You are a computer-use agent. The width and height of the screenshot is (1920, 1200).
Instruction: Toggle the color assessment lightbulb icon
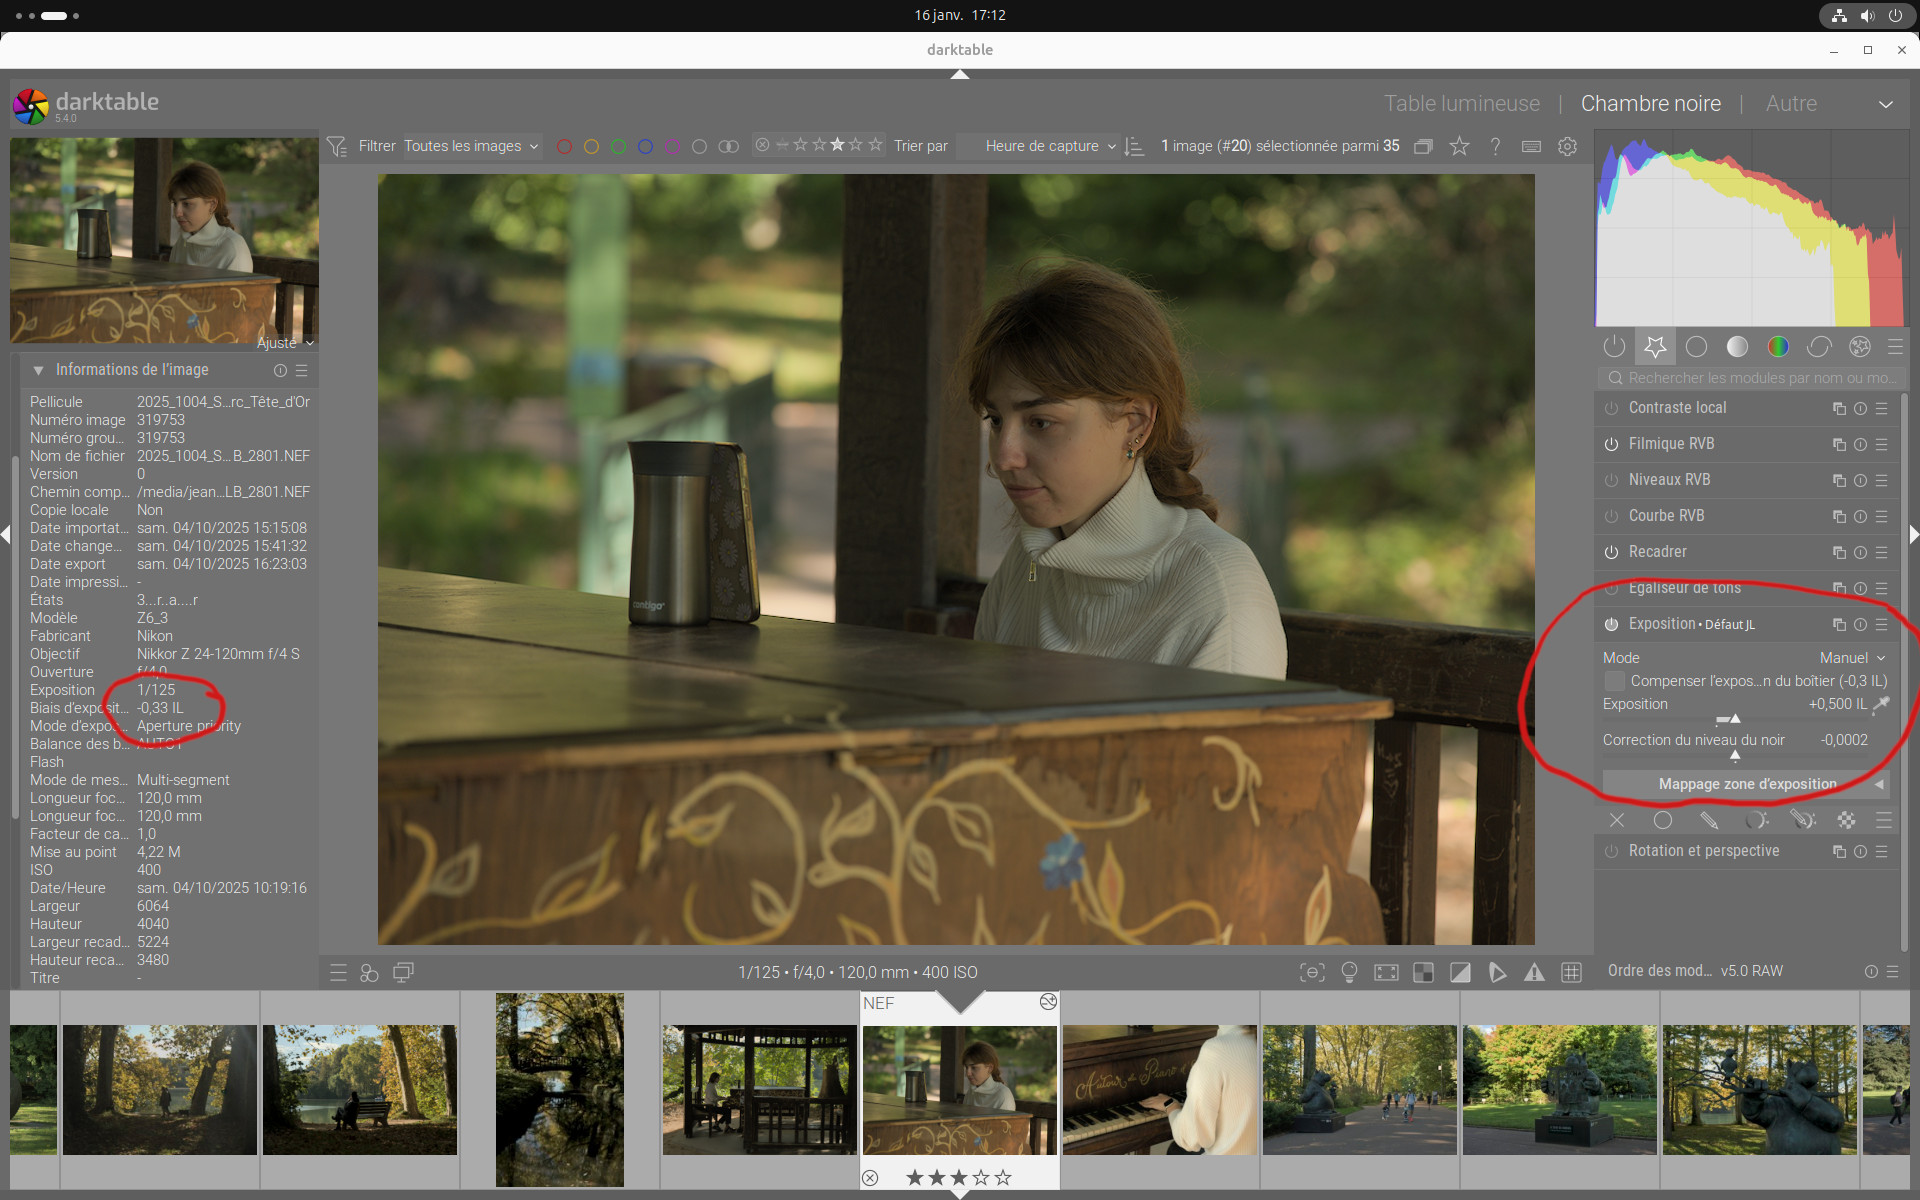coord(1349,972)
